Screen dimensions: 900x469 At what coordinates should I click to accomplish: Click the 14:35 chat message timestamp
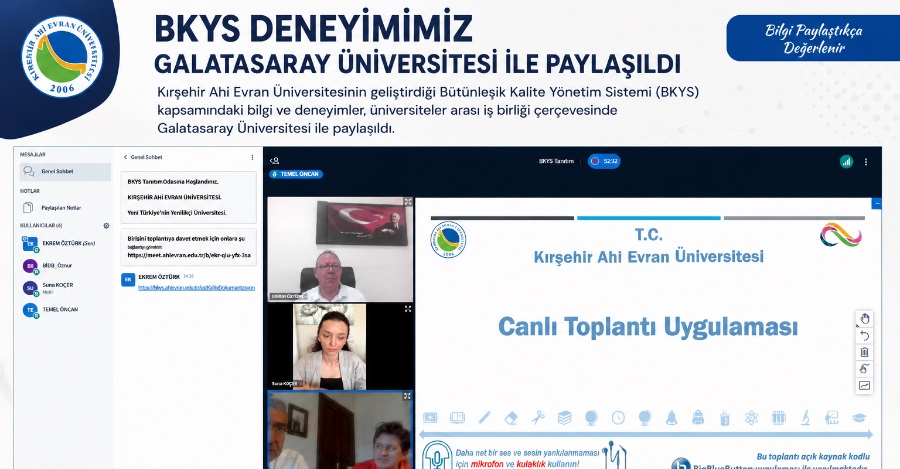tap(189, 276)
